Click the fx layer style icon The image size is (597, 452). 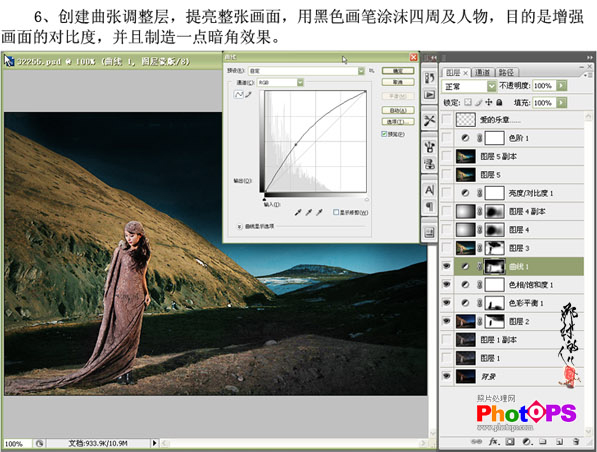point(494,442)
